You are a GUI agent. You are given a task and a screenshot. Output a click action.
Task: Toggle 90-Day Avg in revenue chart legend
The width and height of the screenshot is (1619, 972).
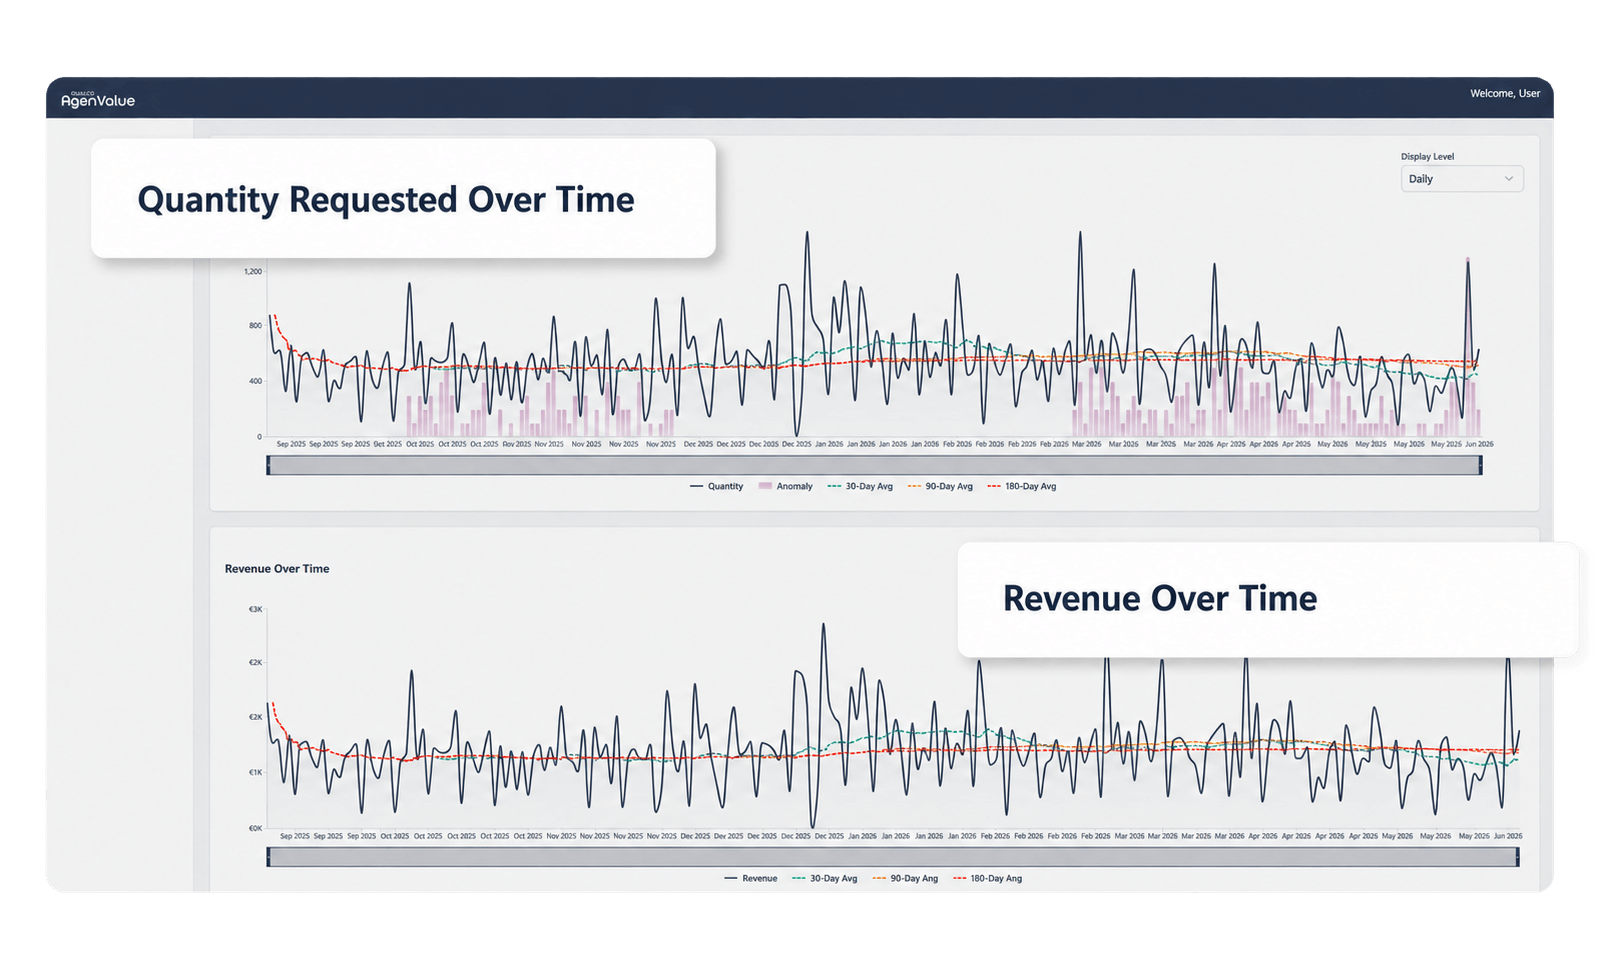tap(905, 878)
